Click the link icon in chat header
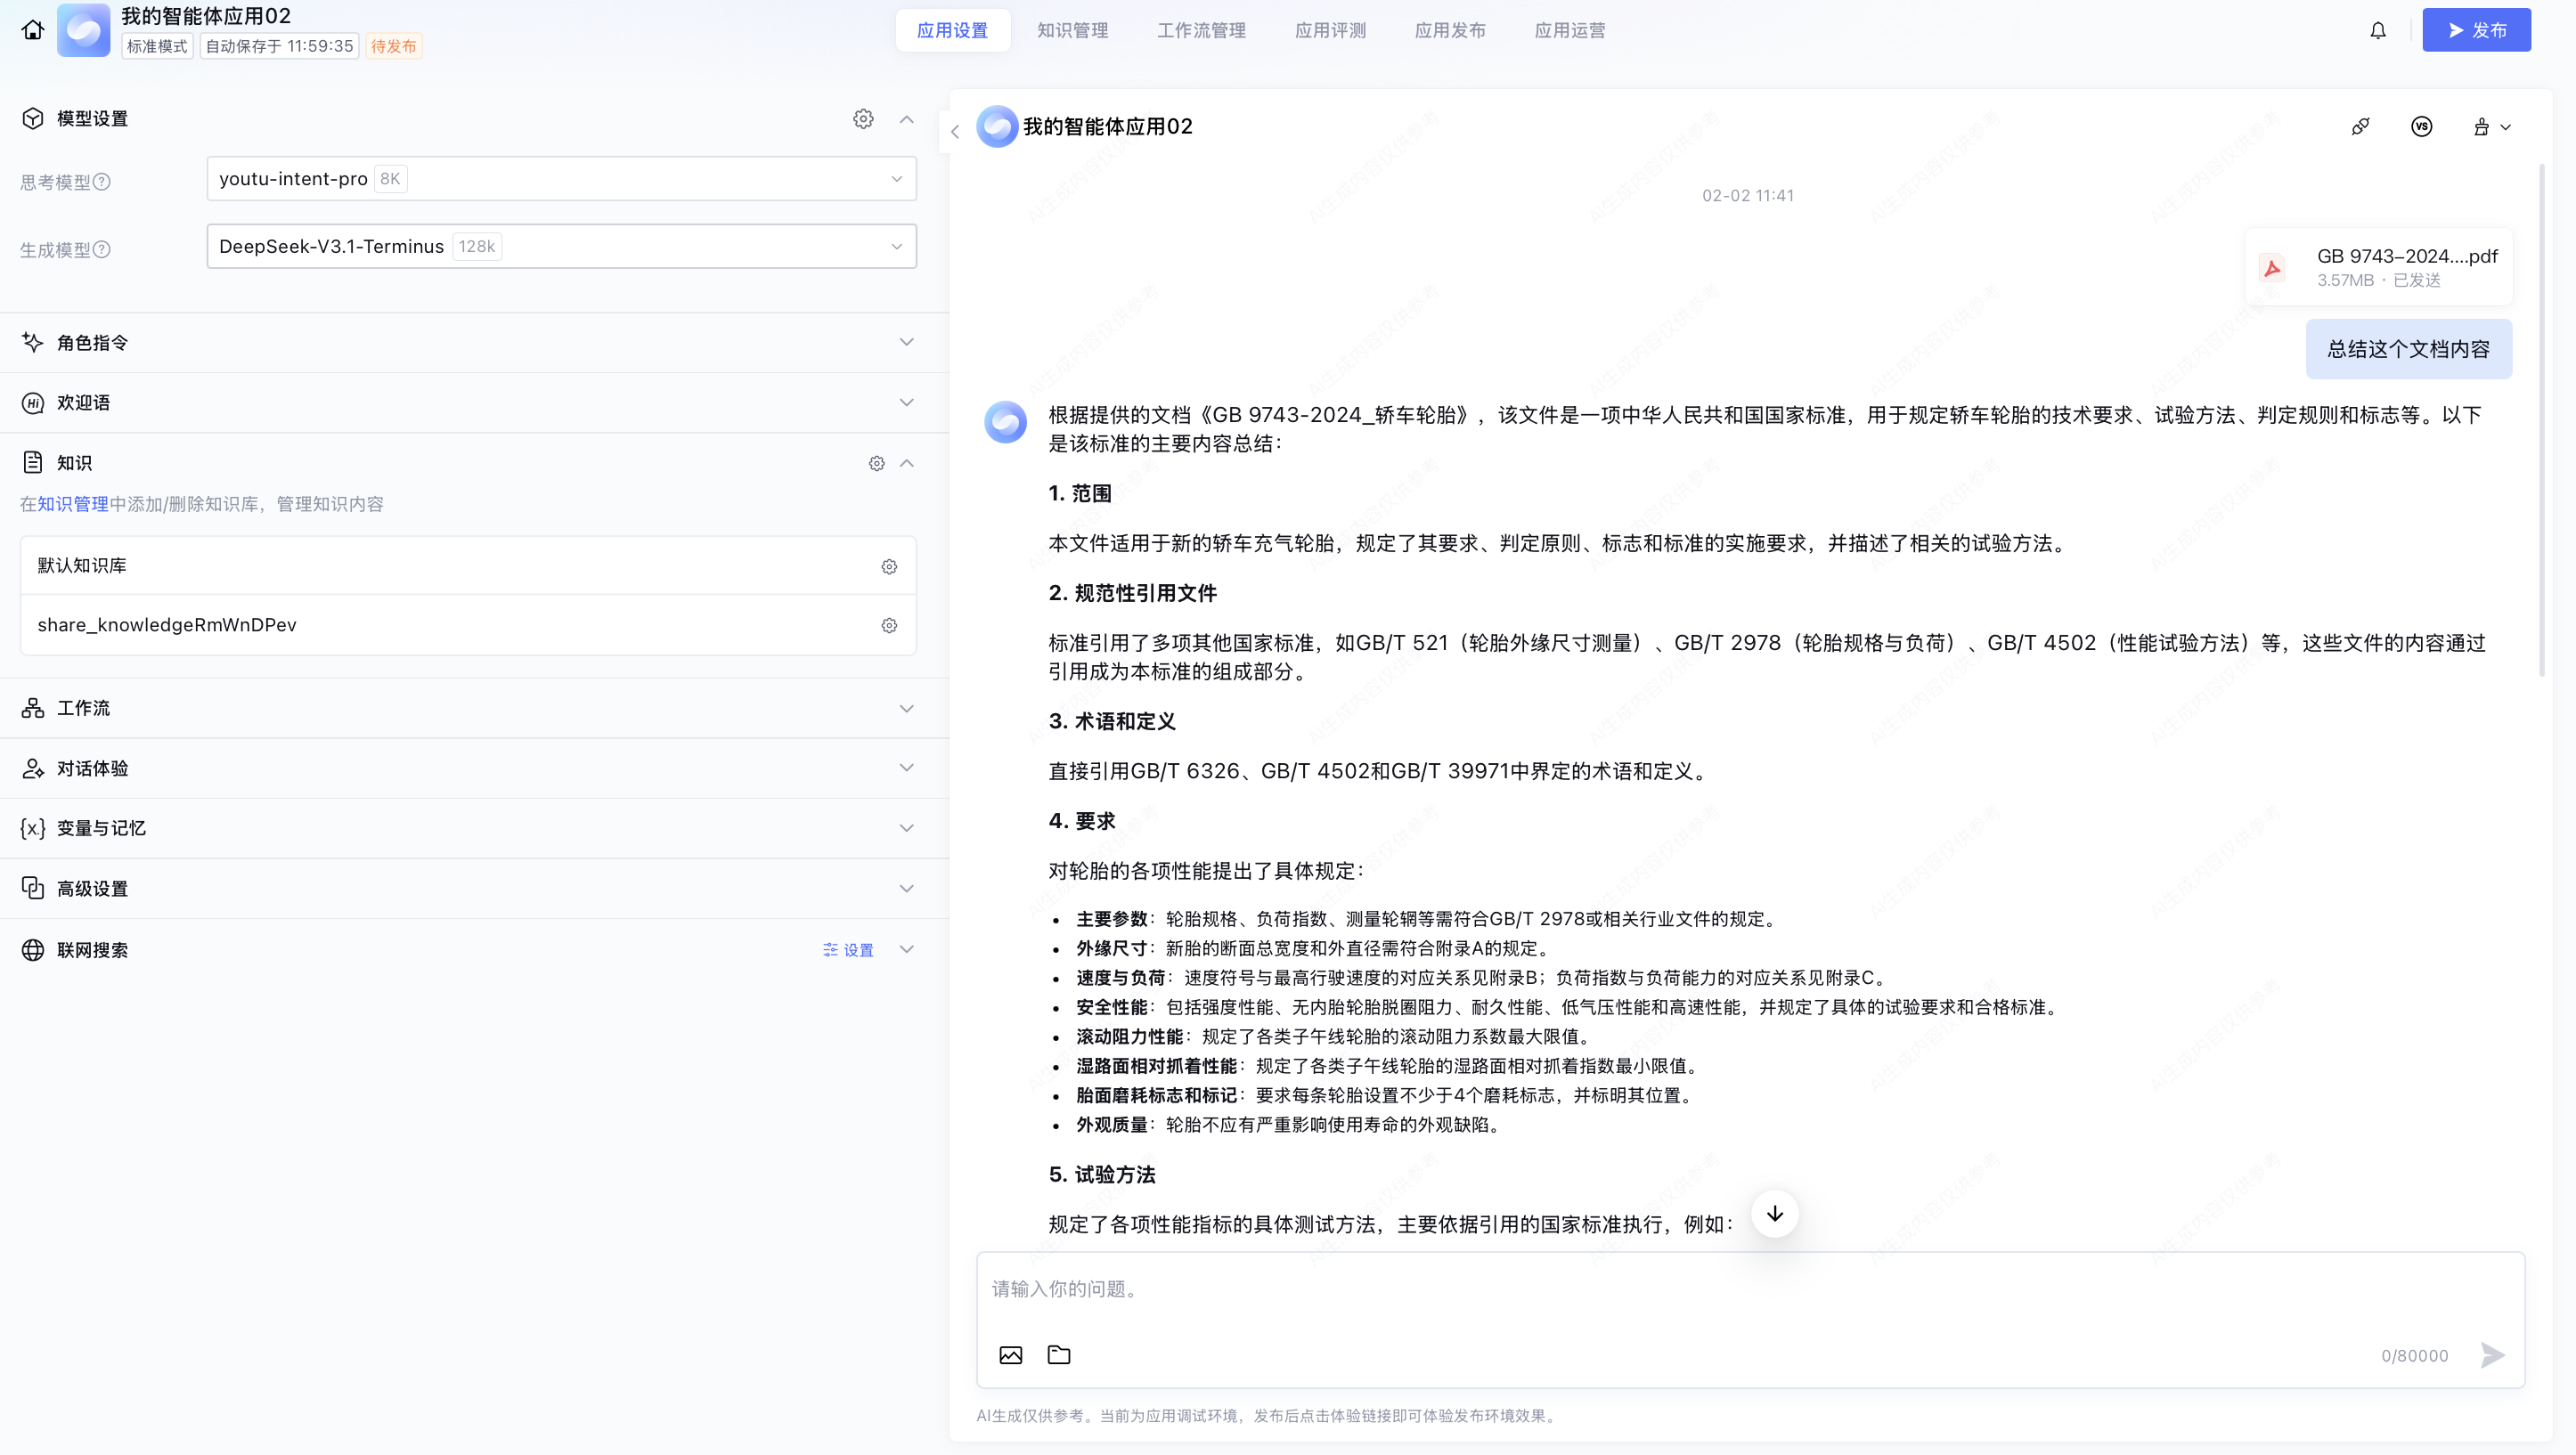The image size is (2576, 1455). (2361, 127)
